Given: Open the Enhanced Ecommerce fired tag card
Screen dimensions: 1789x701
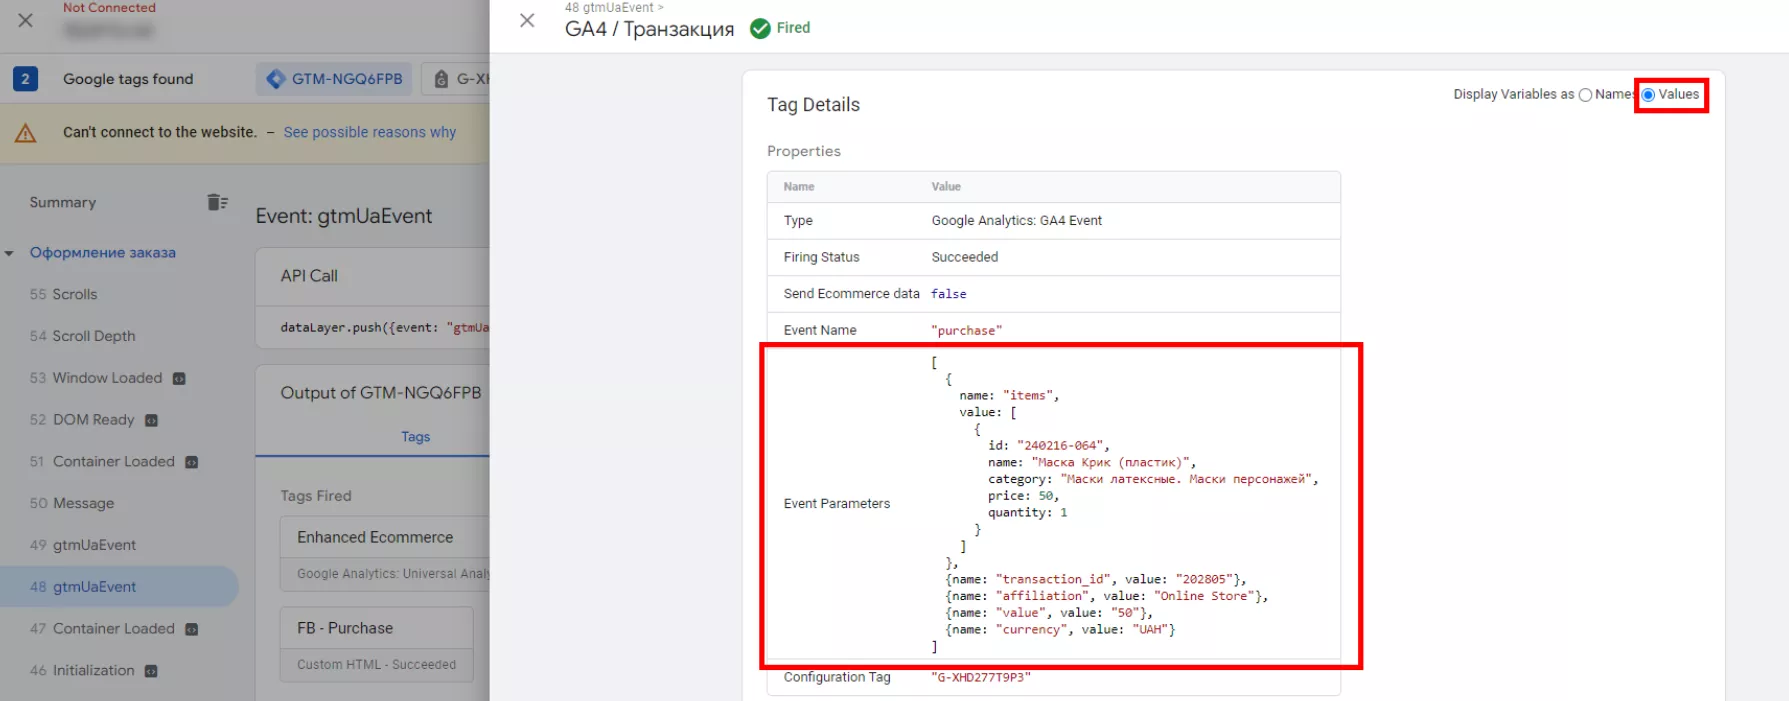Looking at the screenshot, I should (x=385, y=553).
